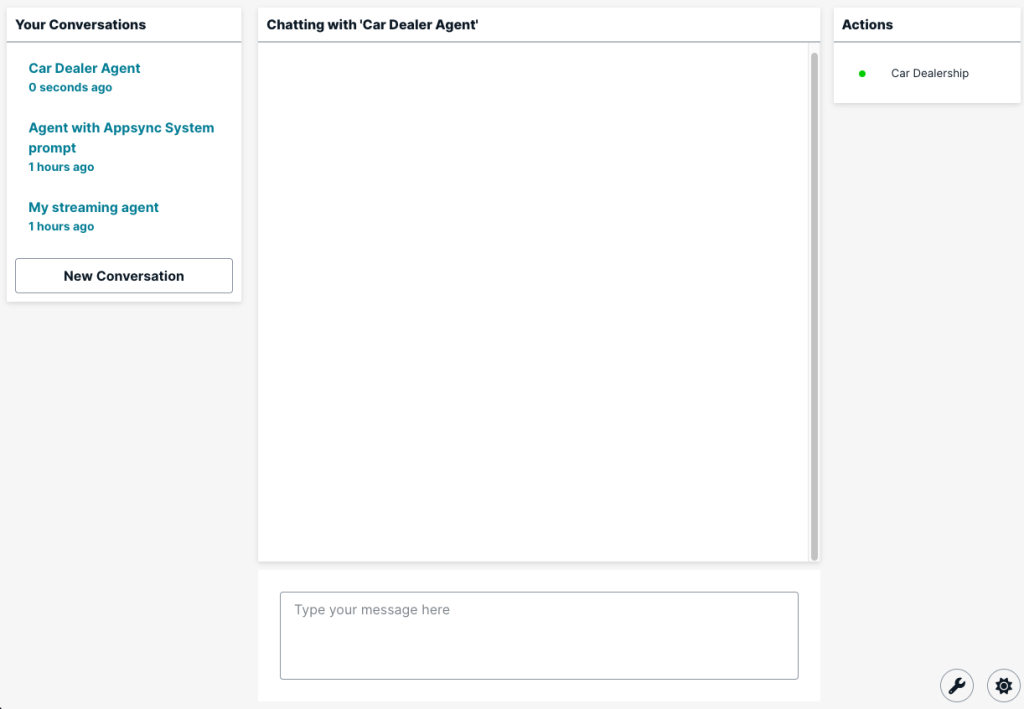Viewport: 1024px width, 709px height.
Task: Click the chat window scrollbar
Action: 814,300
